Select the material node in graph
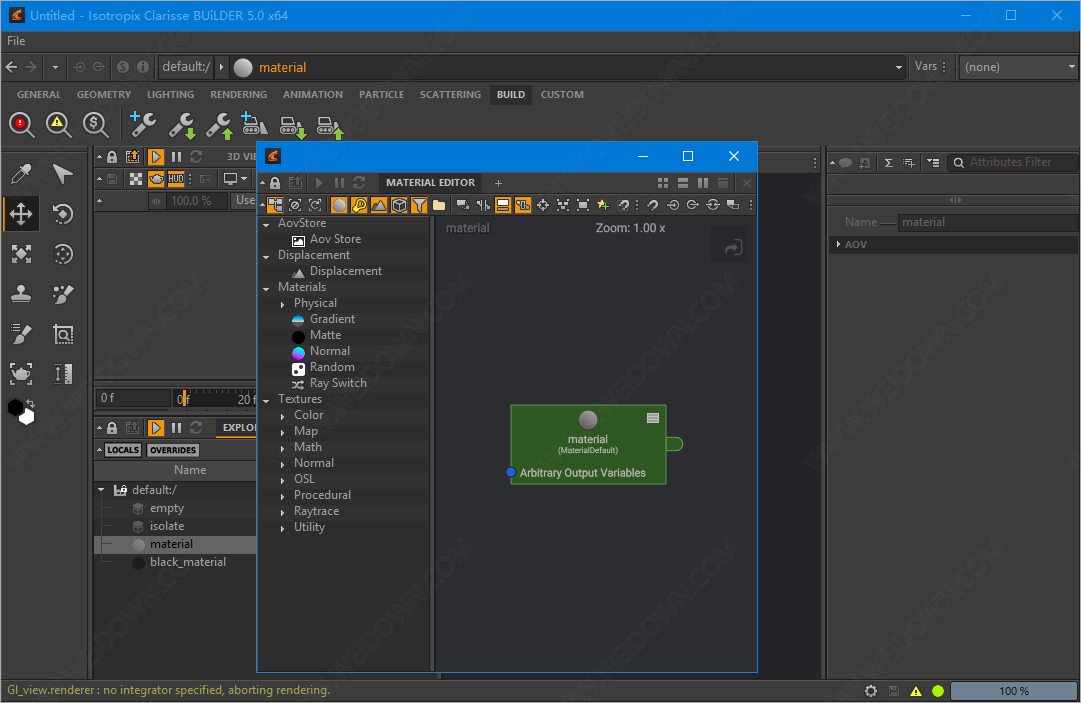1081x703 pixels. pyautogui.click(x=588, y=444)
